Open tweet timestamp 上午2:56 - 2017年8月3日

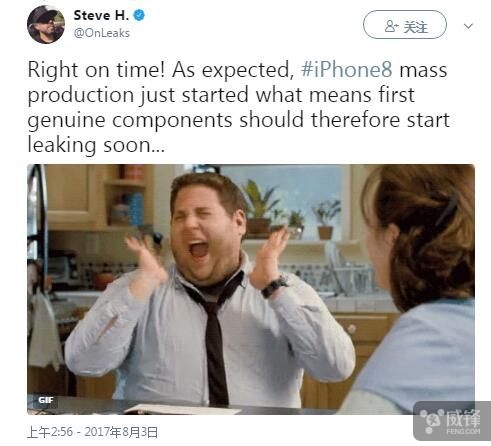(x=92, y=432)
